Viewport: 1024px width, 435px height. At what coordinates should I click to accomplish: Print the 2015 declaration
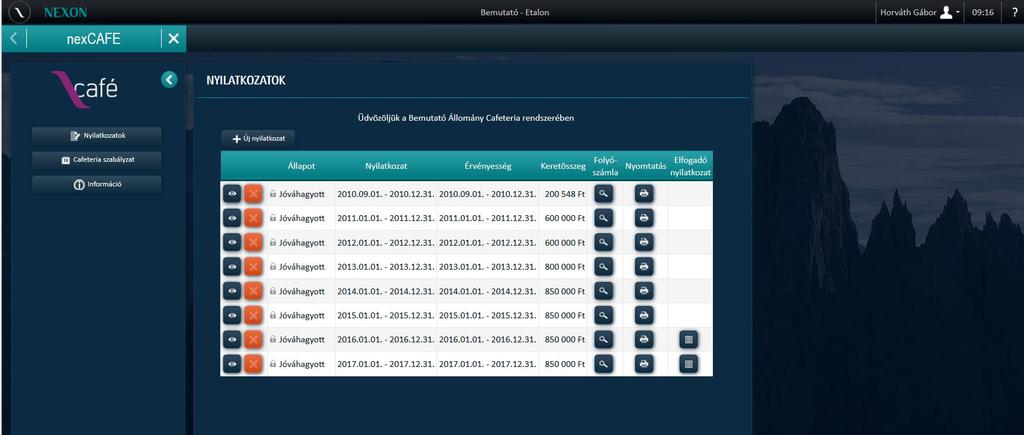[x=644, y=315]
